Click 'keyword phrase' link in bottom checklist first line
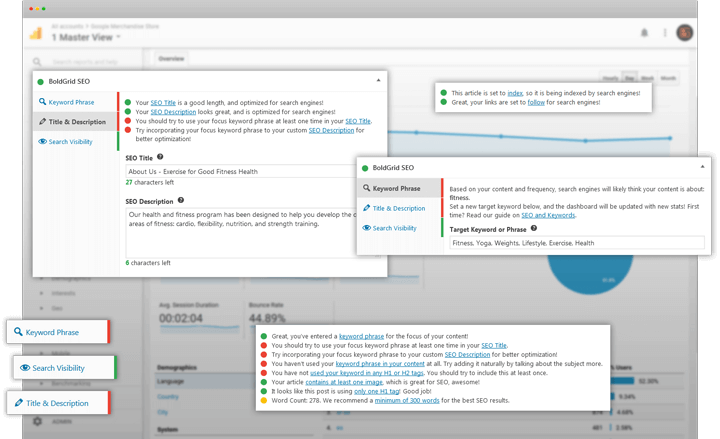Image resolution: width=720 pixels, height=439 pixels. point(361,336)
